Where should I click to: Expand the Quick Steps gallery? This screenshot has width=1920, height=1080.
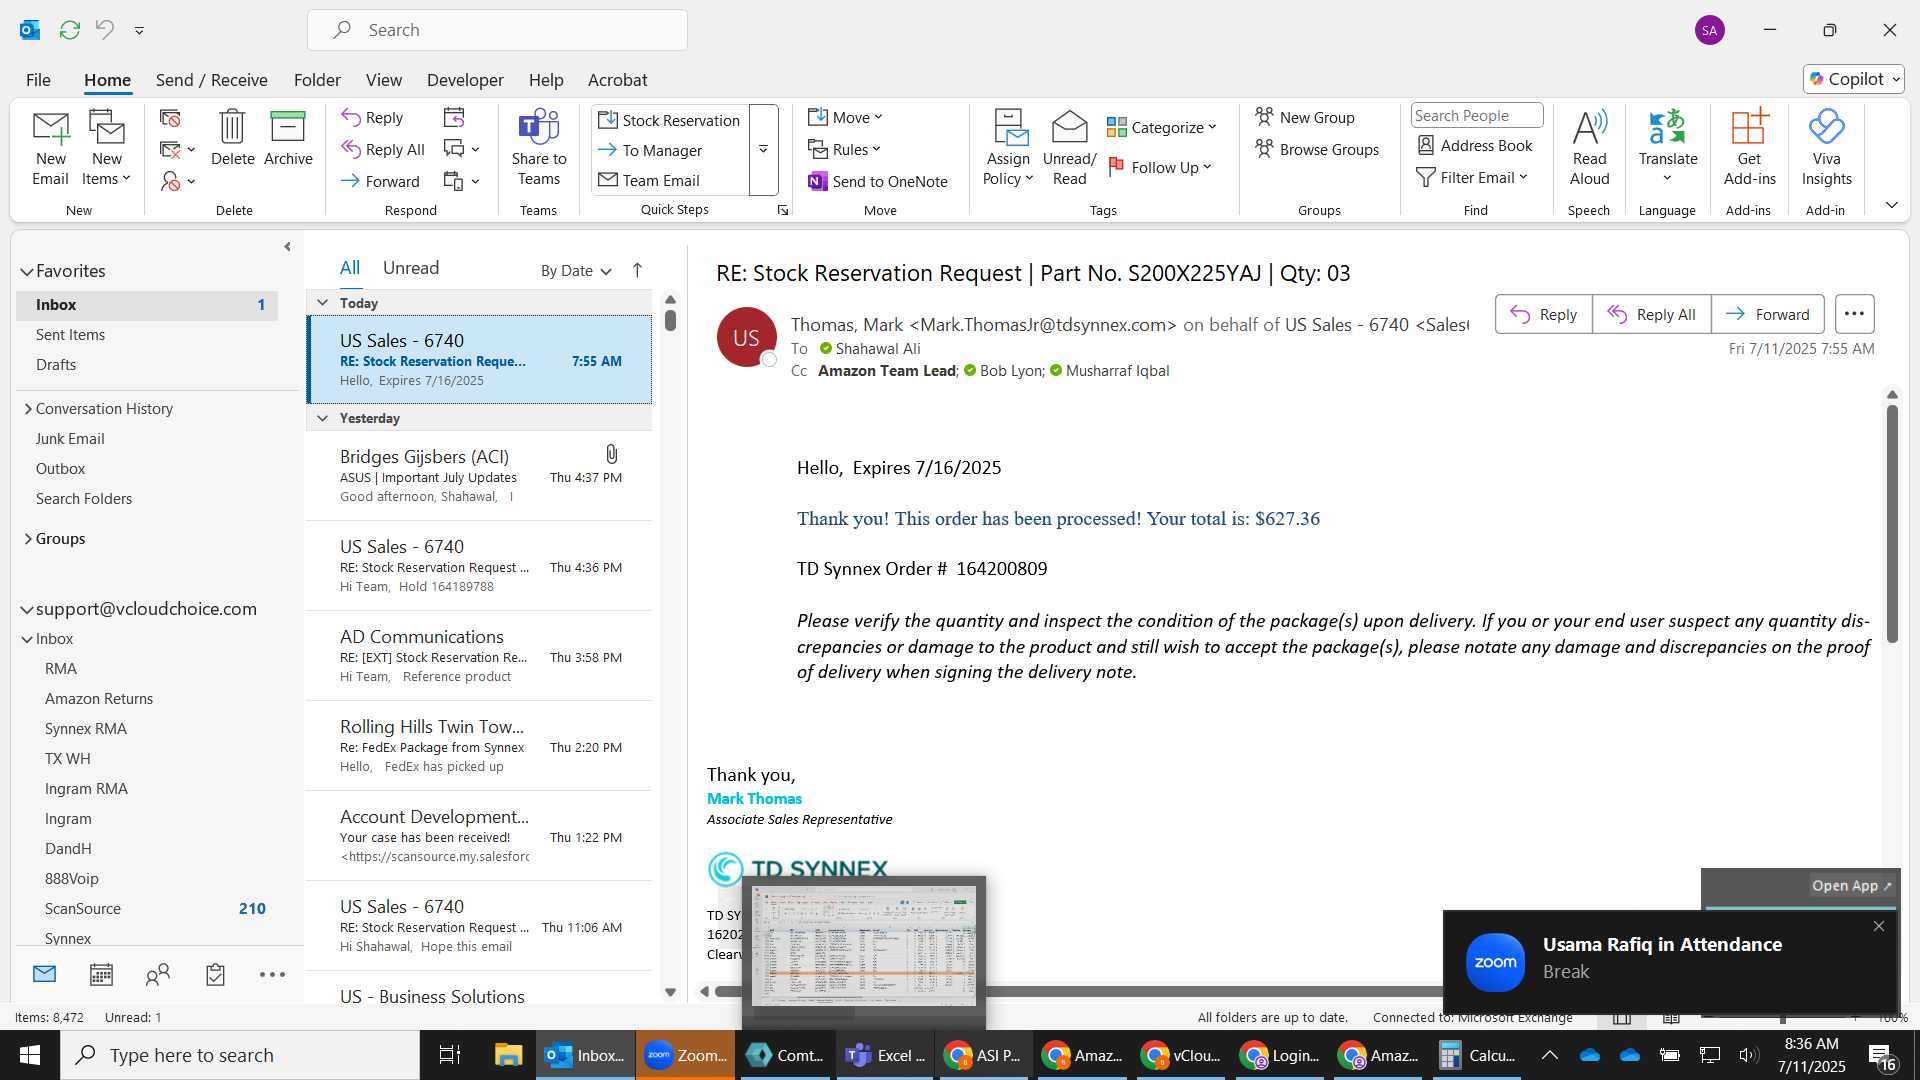tap(763, 150)
